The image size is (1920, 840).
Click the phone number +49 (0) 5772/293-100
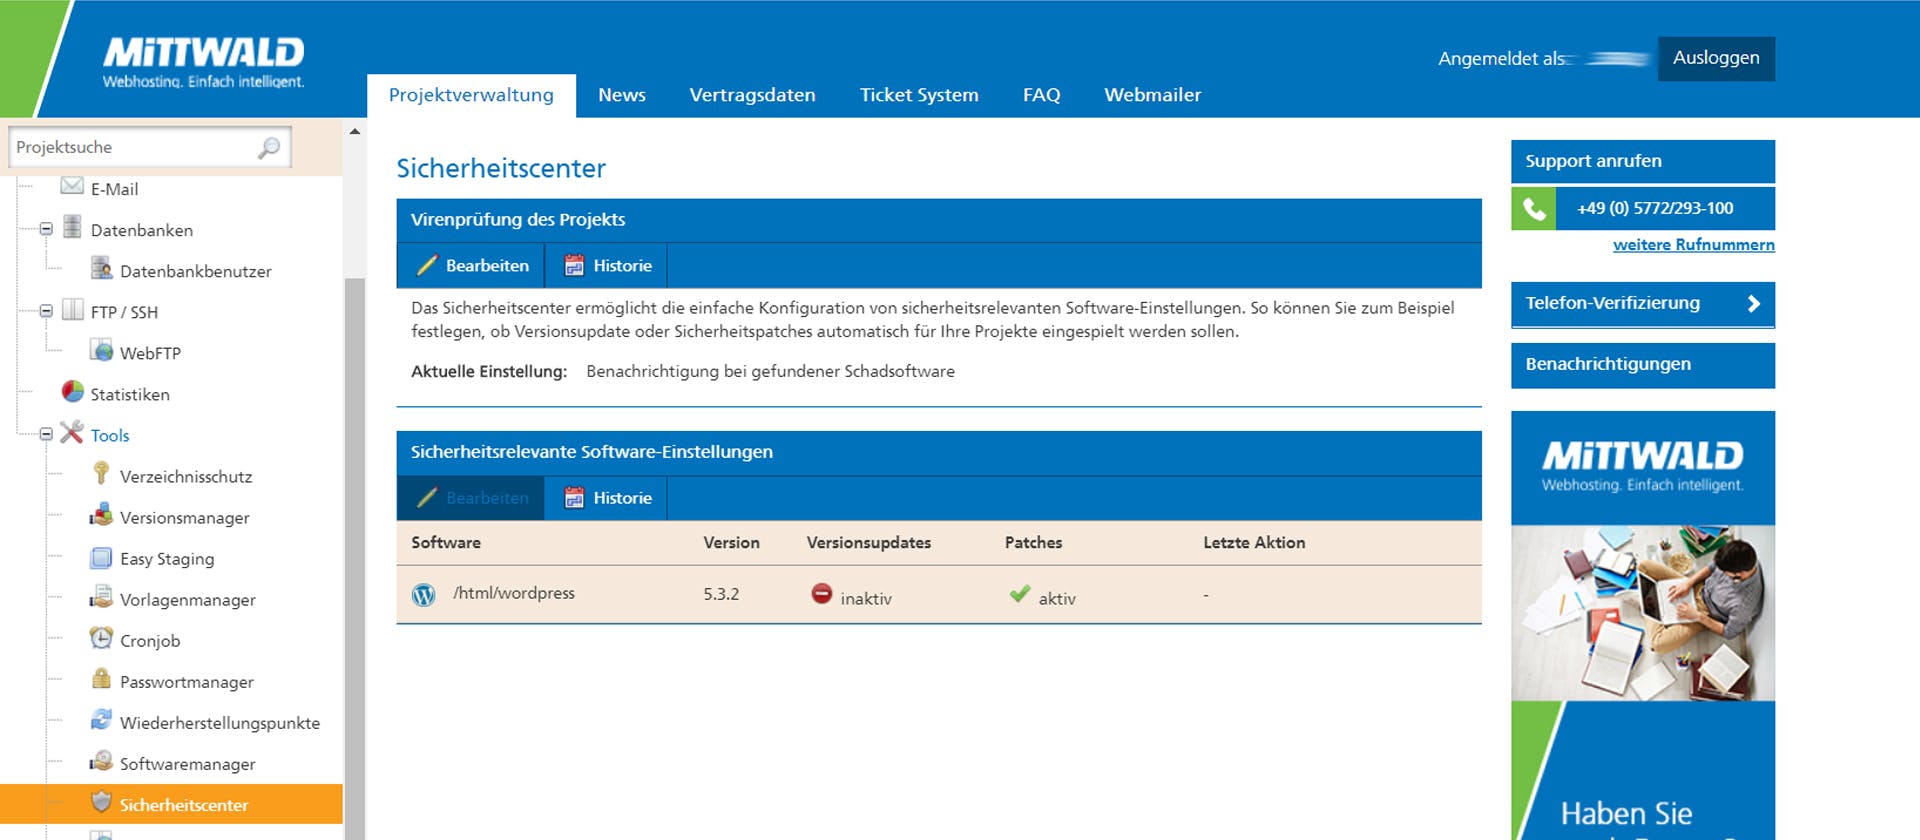point(1655,209)
